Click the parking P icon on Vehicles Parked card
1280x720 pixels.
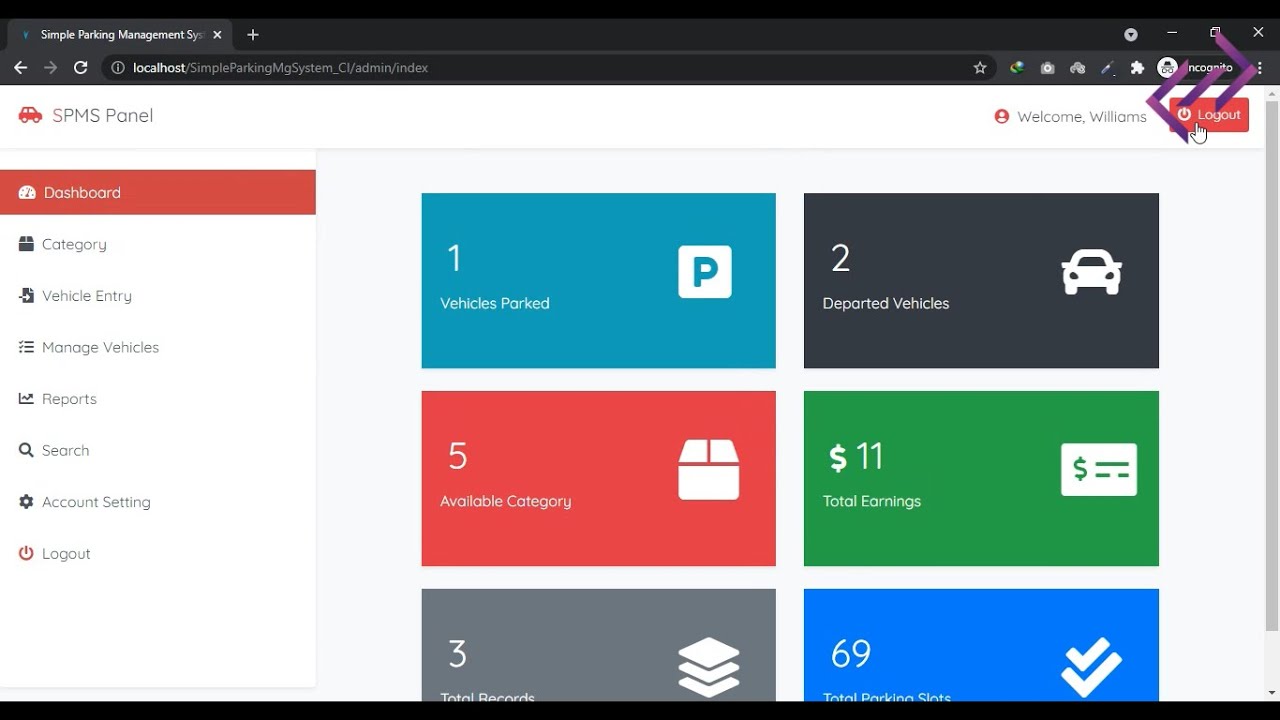point(705,272)
